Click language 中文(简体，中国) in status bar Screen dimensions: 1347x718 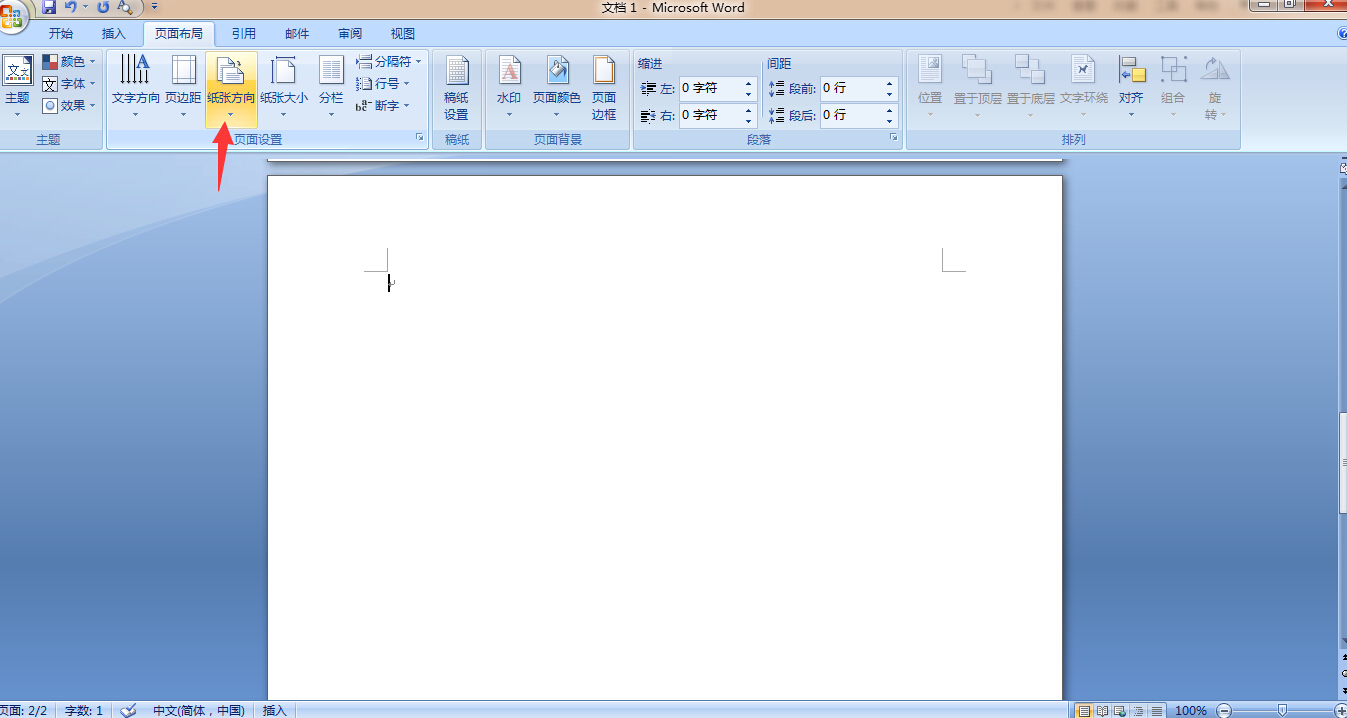tap(199, 710)
